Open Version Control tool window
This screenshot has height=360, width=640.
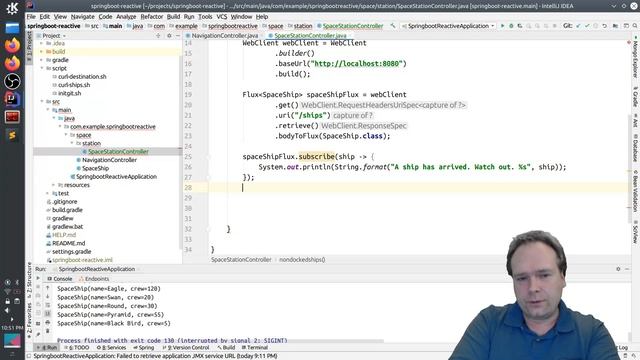pyautogui.click(x=186, y=348)
